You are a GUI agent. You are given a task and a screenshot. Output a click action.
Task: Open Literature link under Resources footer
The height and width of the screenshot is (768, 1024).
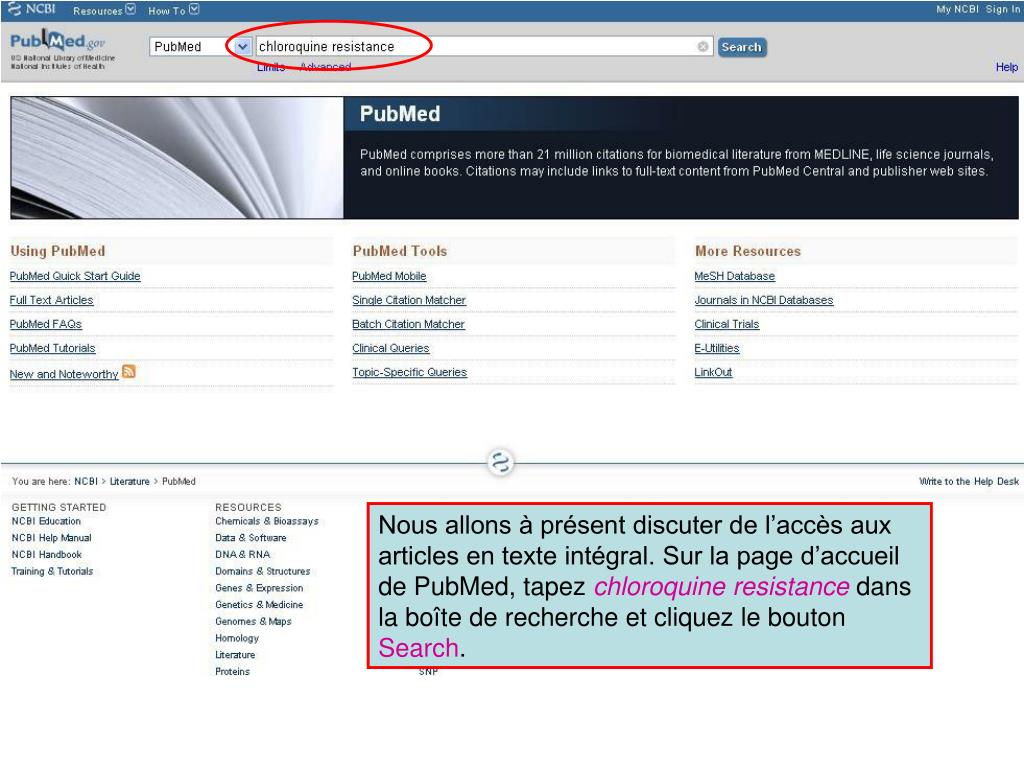click(235, 655)
